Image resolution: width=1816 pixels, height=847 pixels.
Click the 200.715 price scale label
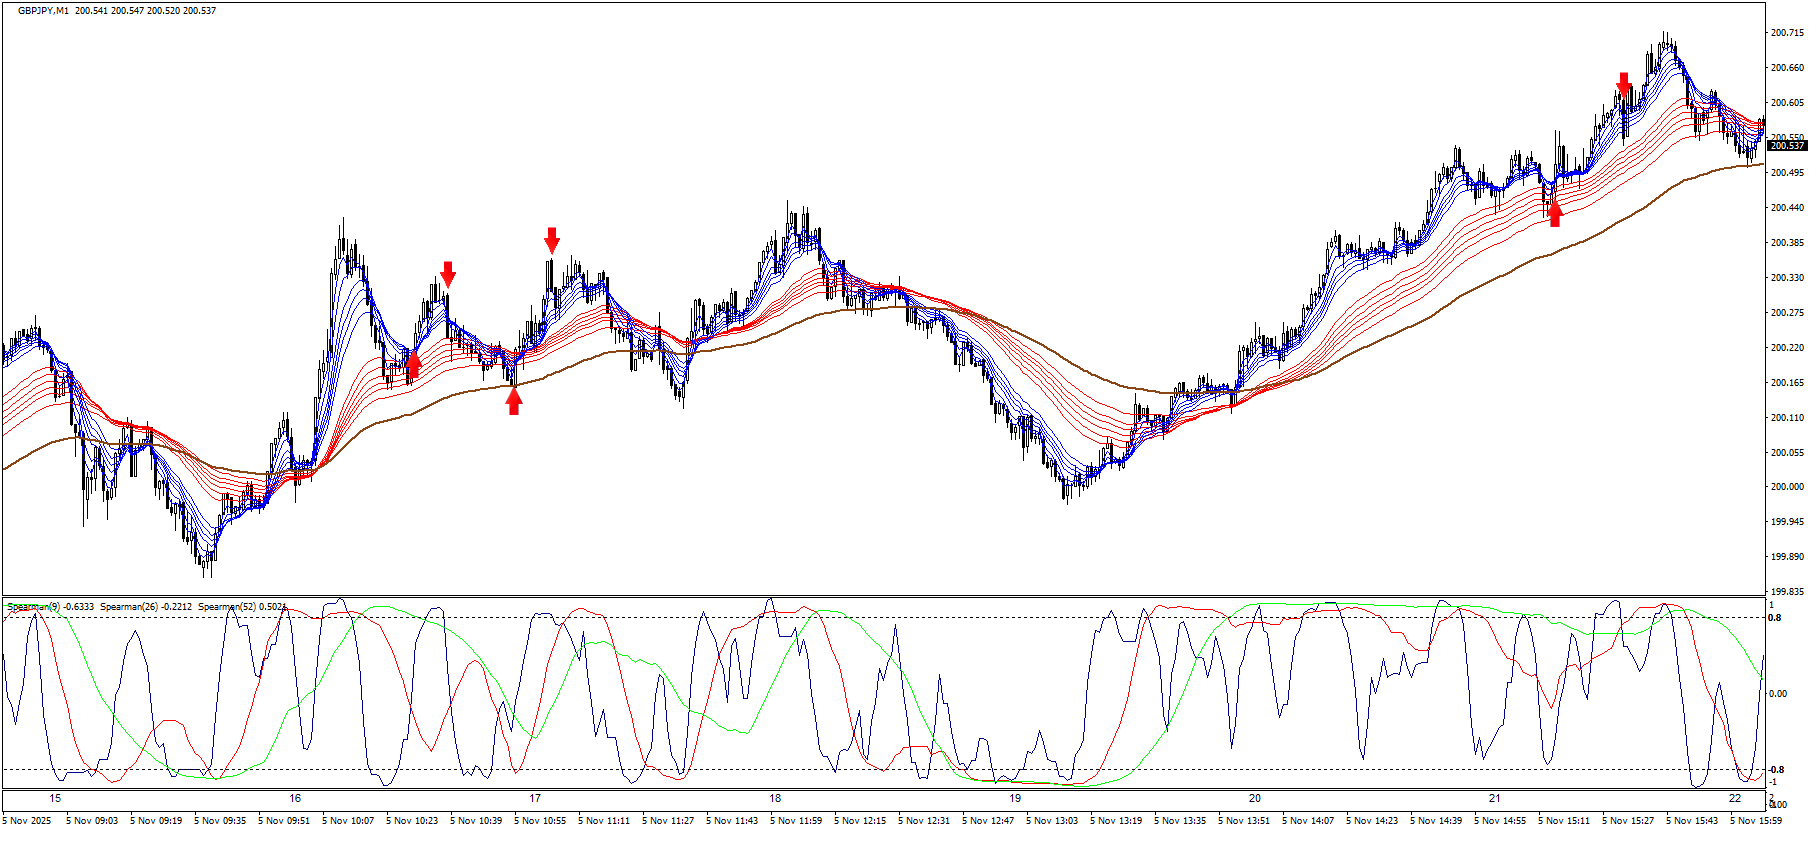1786,33
